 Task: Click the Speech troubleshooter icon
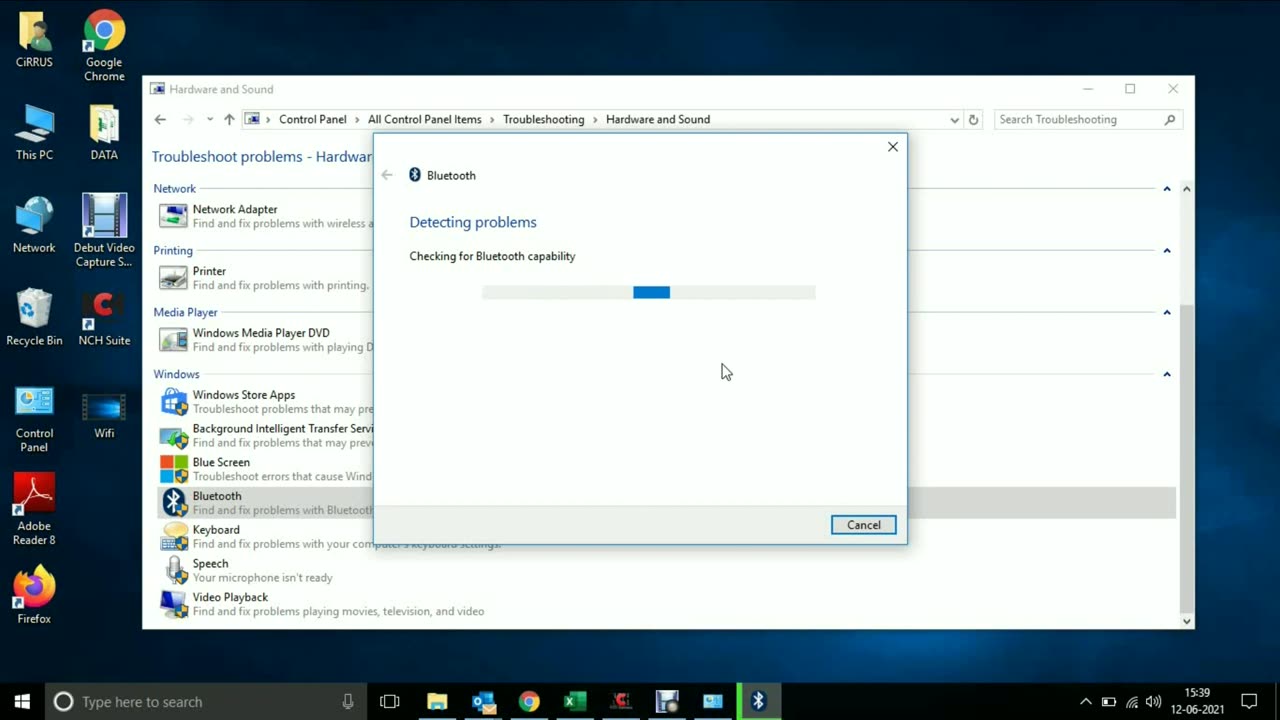pyautogui.click(x=174, y=570)
